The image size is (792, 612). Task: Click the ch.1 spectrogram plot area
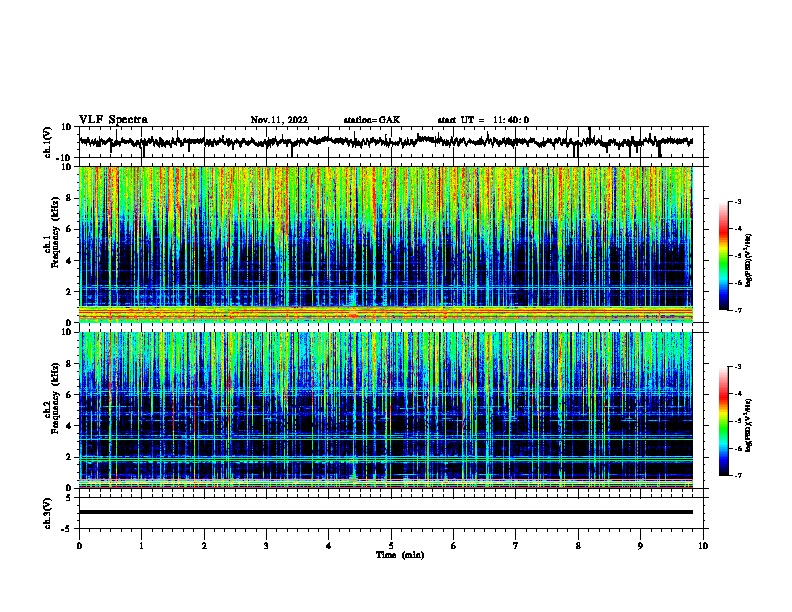386,244
